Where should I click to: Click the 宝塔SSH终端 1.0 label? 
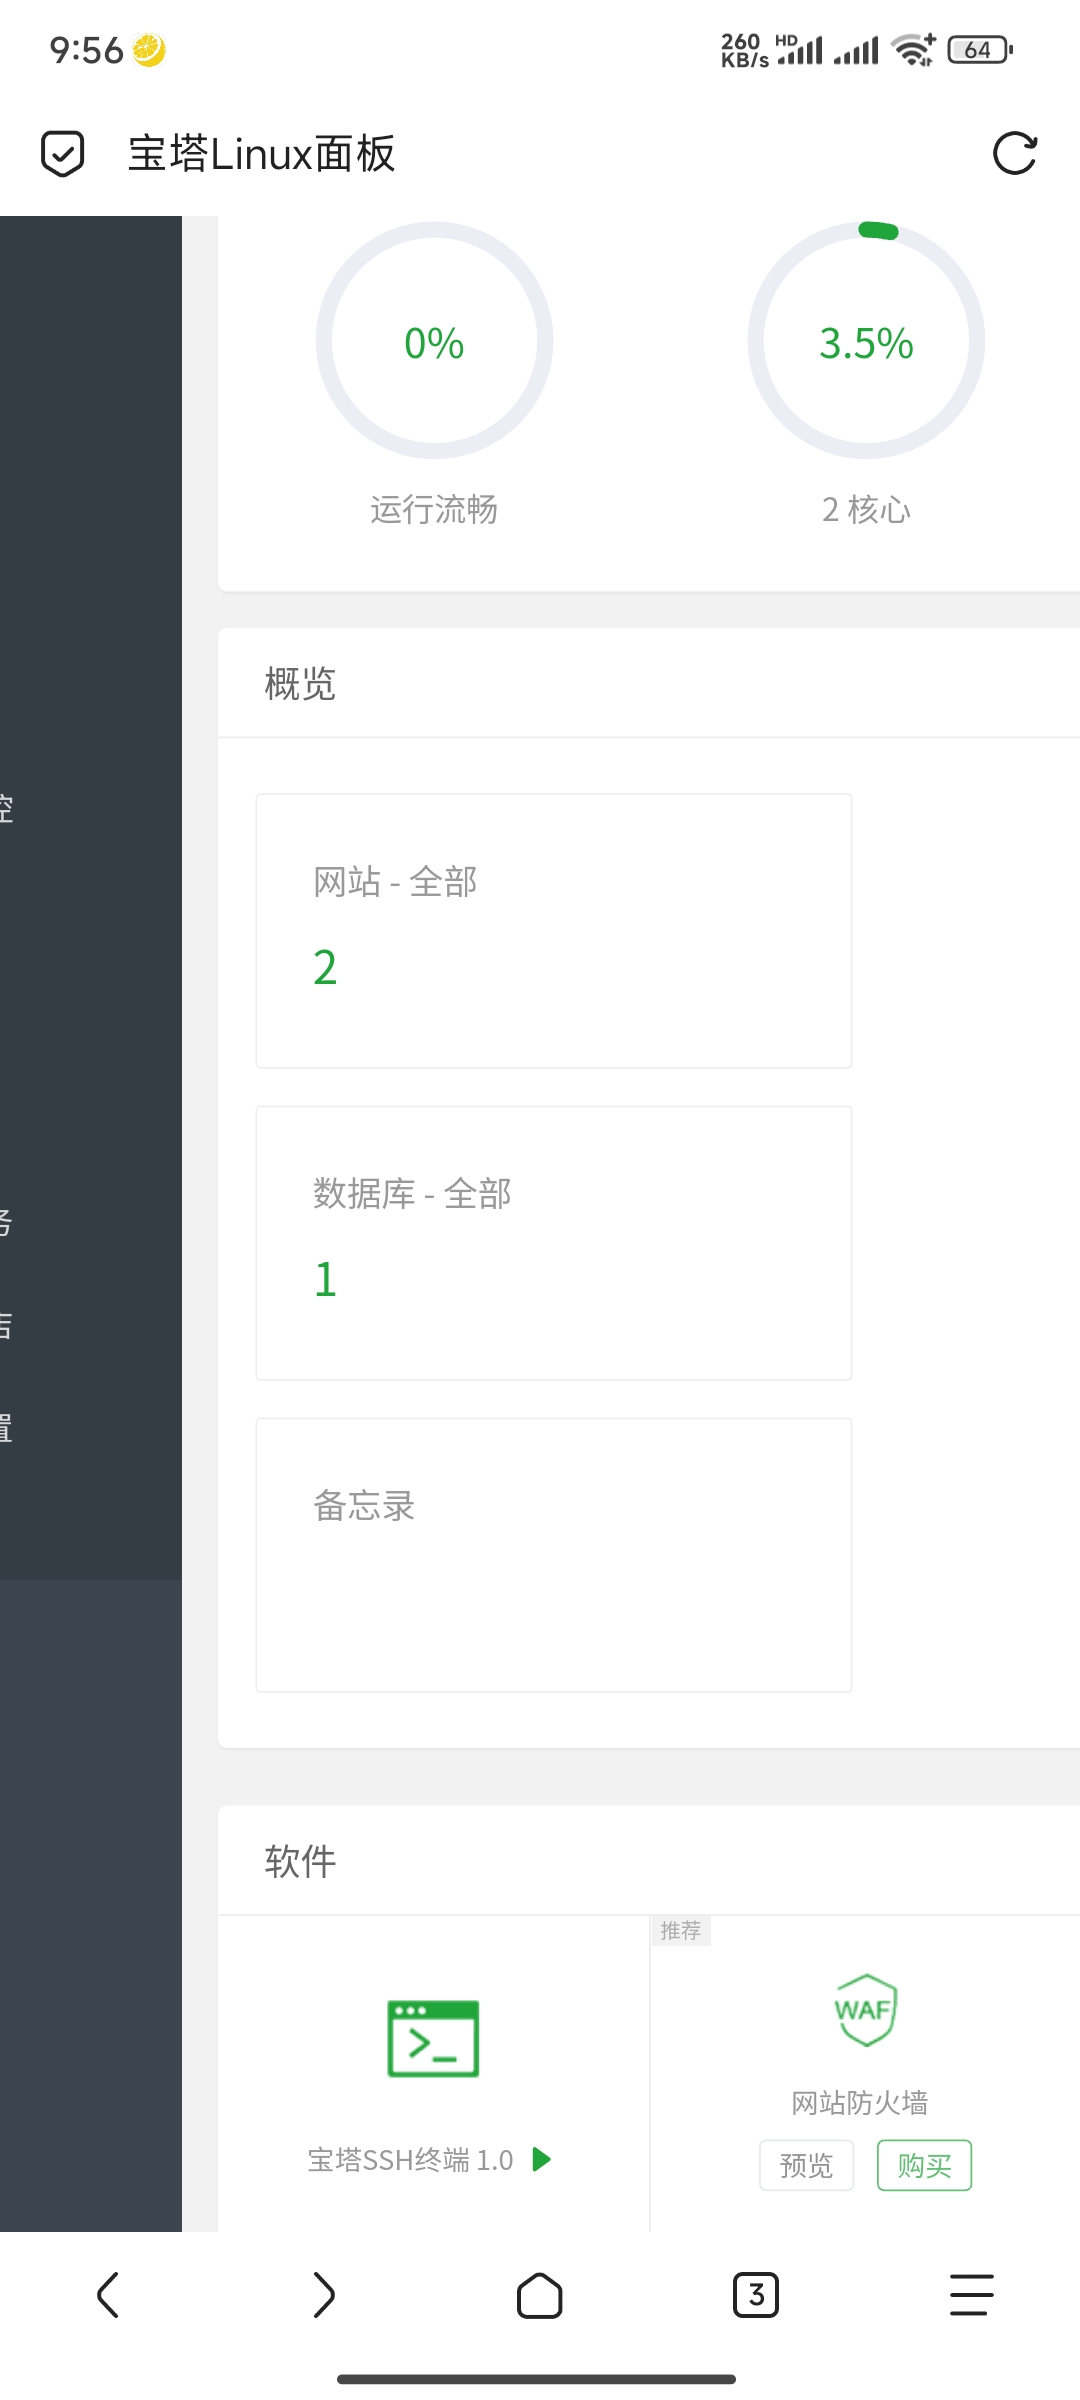pyautogui.click(x=410, y=2160)
